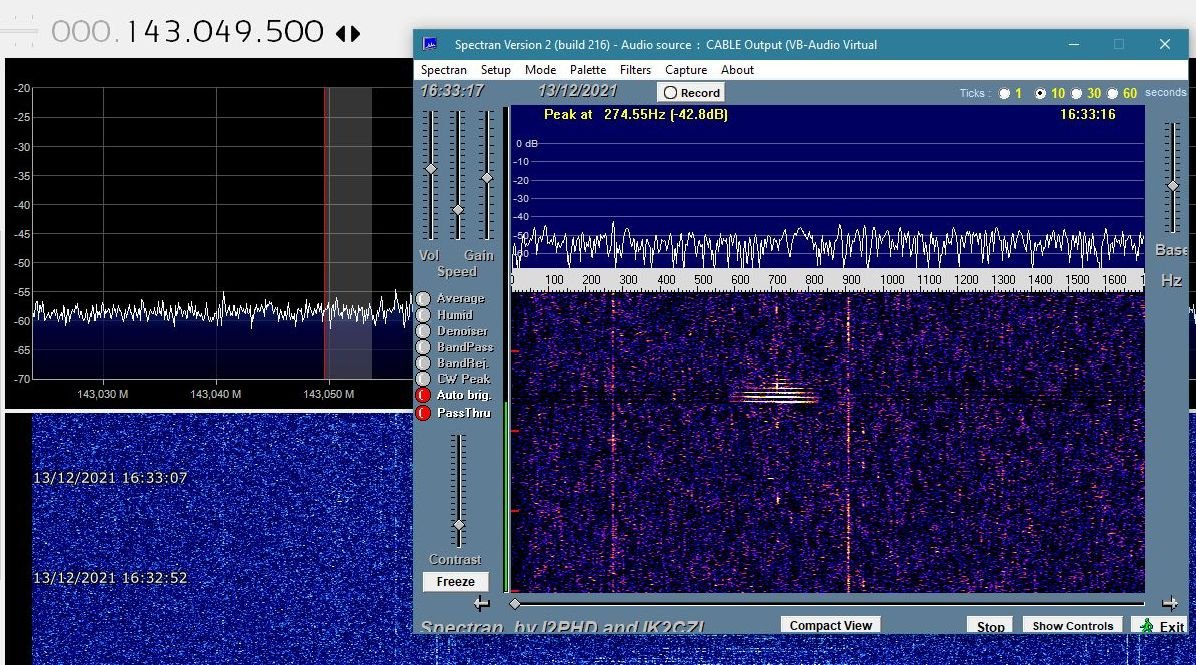Screen dimensions: 1196x665
Task: Turn off PassThru
Action: coord(423,413)
